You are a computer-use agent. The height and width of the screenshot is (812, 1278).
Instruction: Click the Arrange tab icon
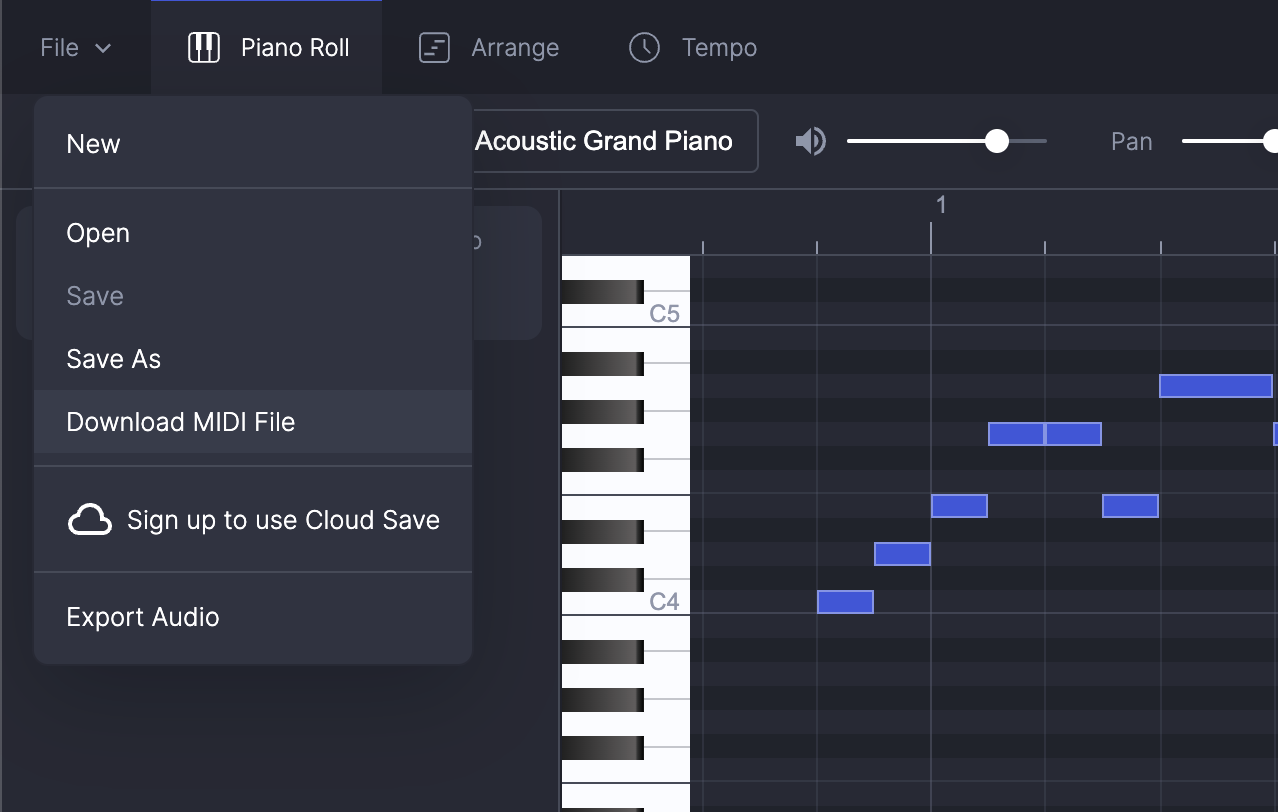434,47
